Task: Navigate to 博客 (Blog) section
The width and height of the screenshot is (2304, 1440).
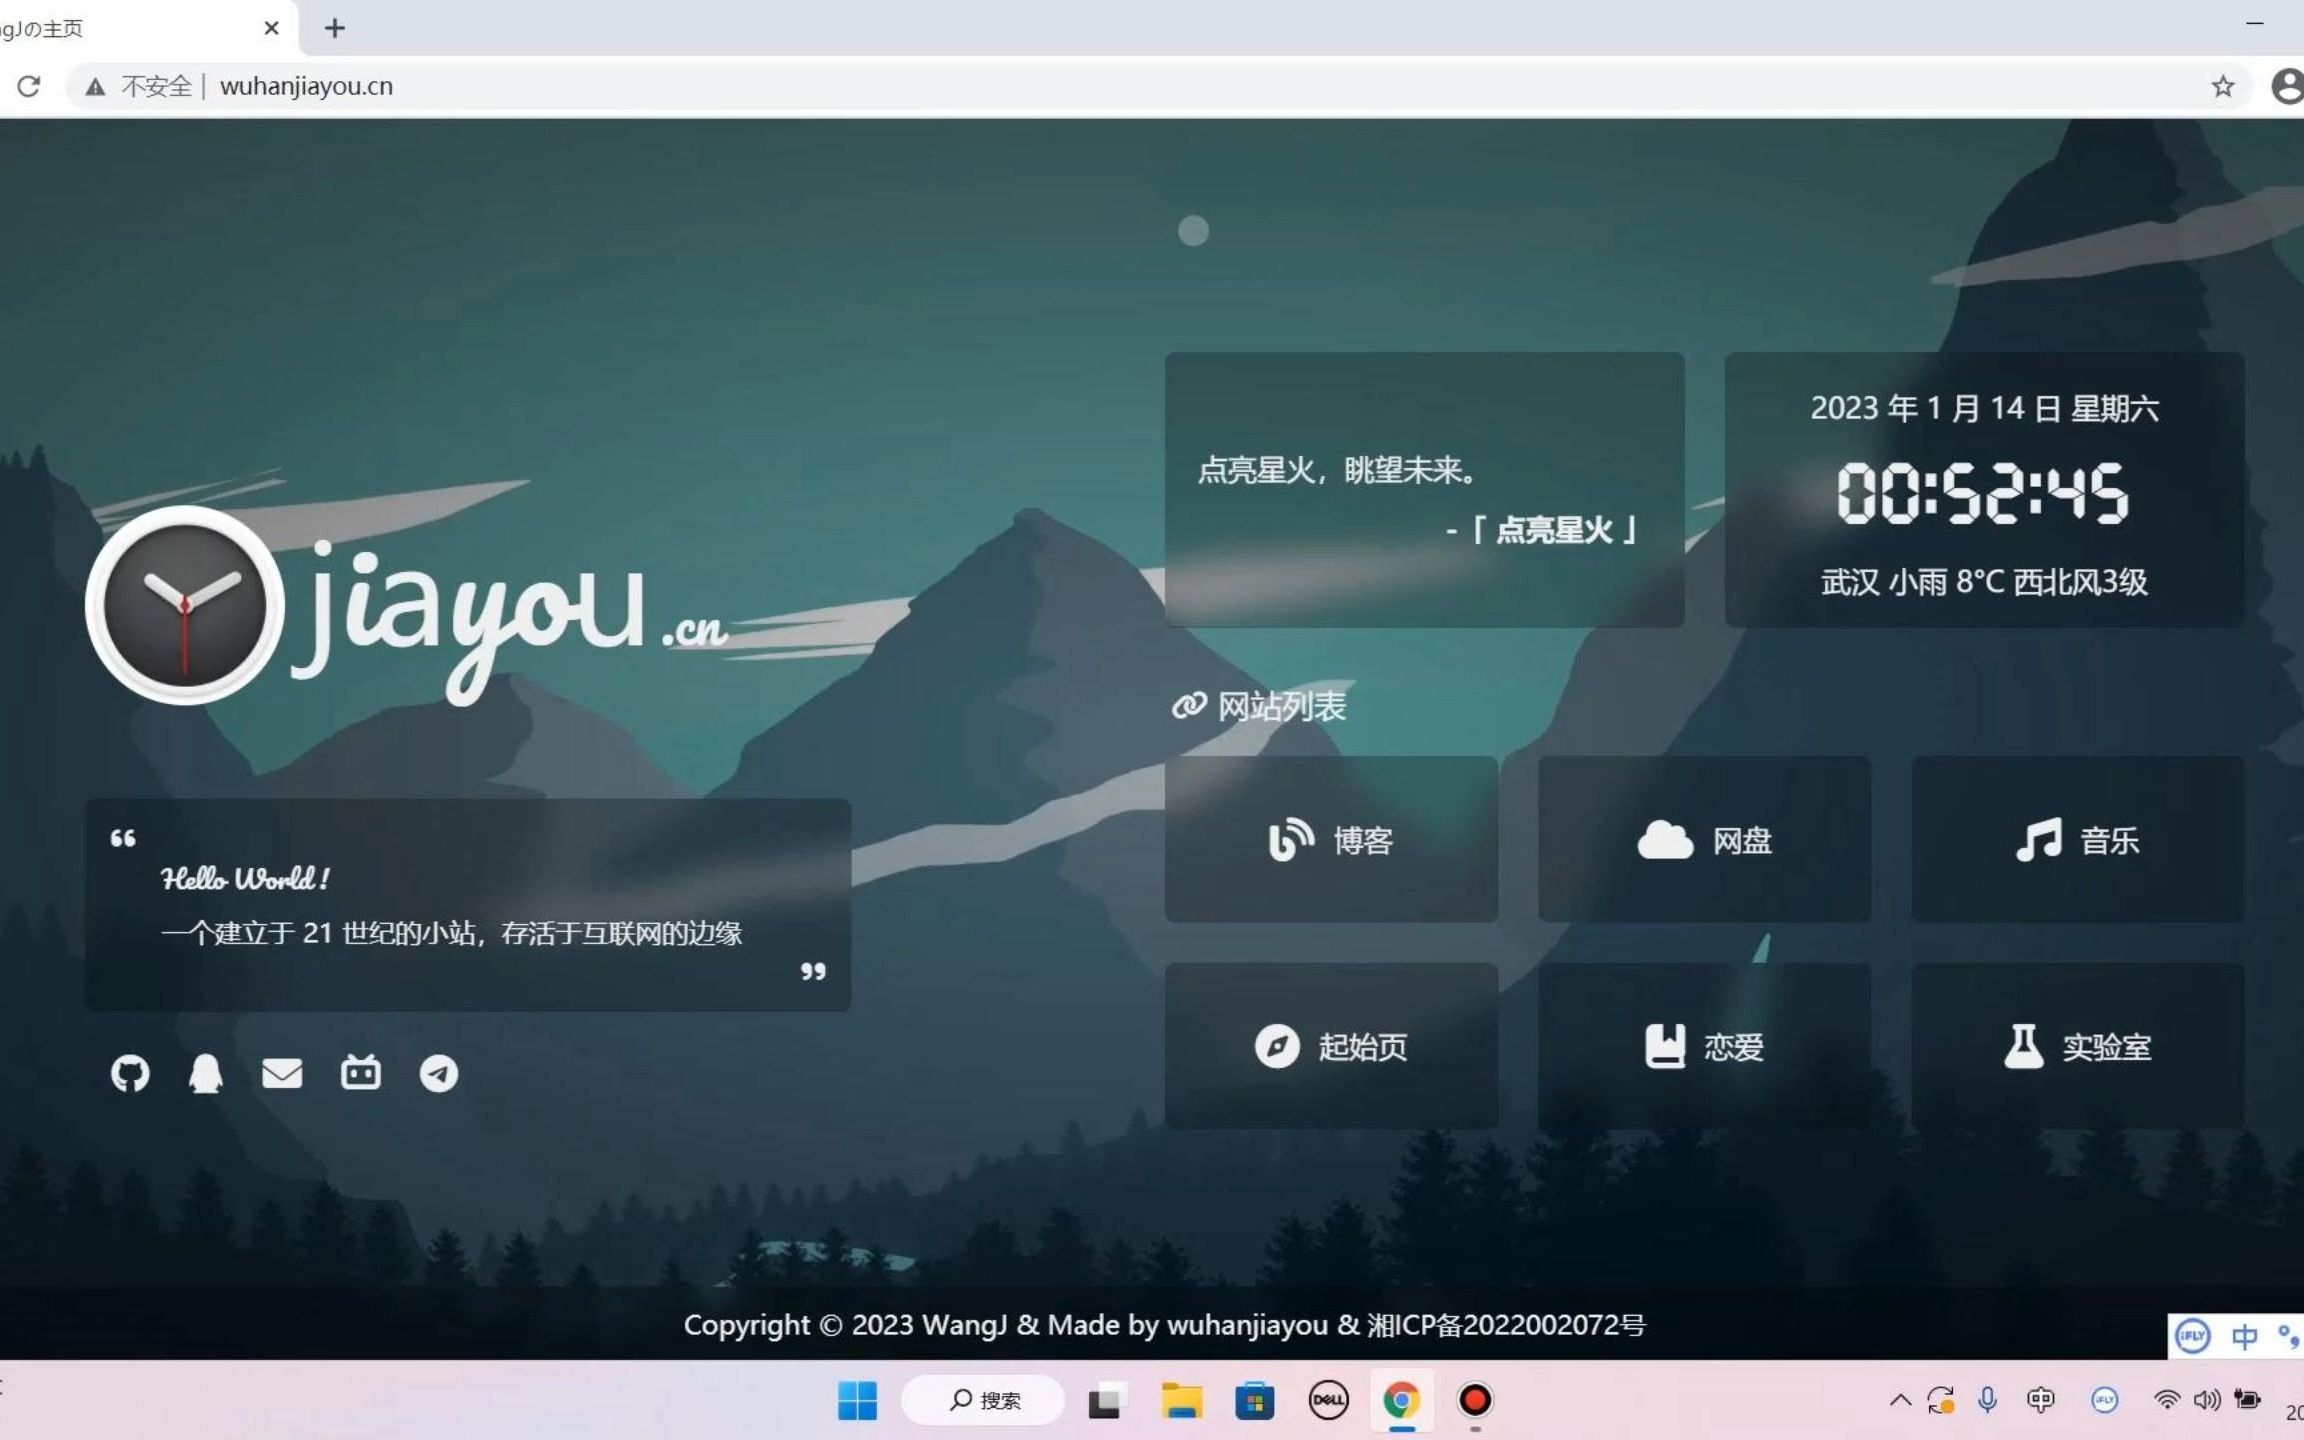Action: tap(1329, 841)
